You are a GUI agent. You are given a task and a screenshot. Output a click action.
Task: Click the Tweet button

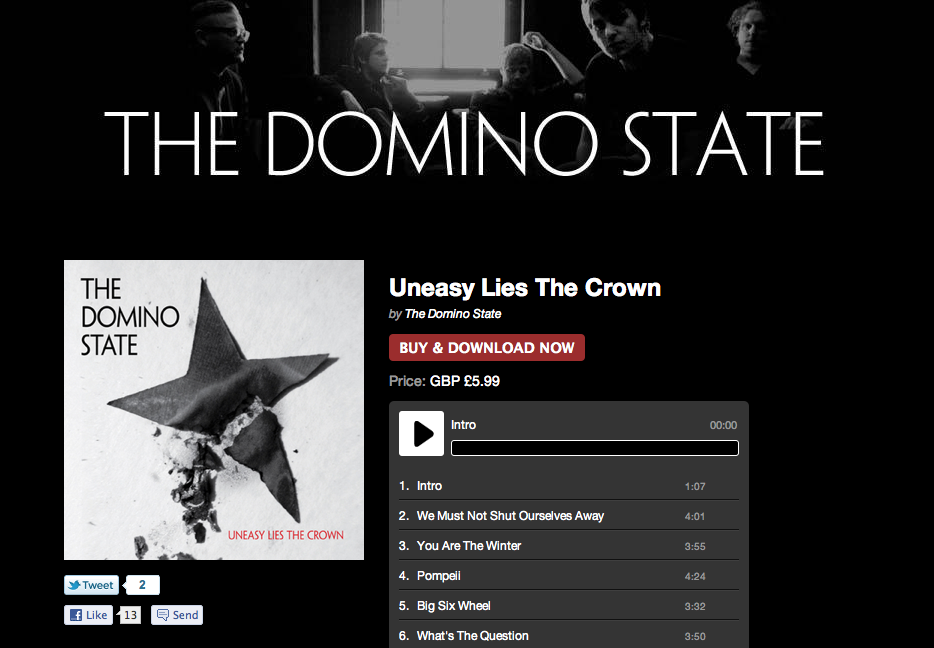coord(92,585)
